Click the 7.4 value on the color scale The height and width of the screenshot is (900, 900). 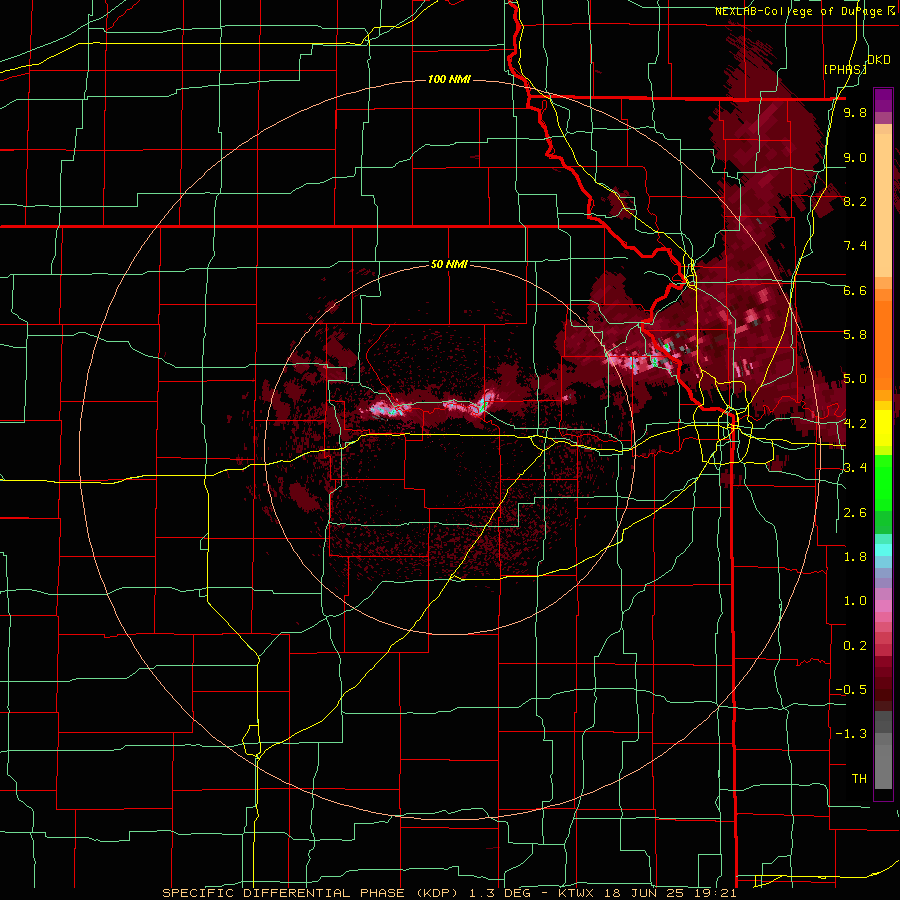tap(855, 246)
